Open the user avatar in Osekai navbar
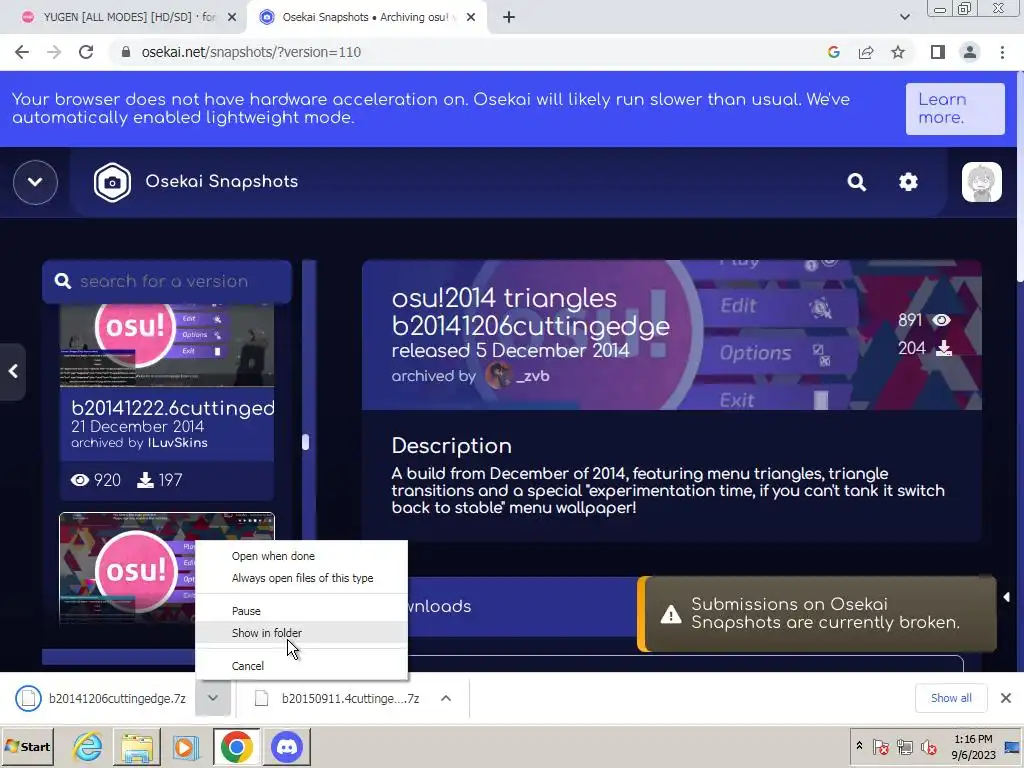Image resolution: width=1024 pixels, height=768 pixels. 982,182
